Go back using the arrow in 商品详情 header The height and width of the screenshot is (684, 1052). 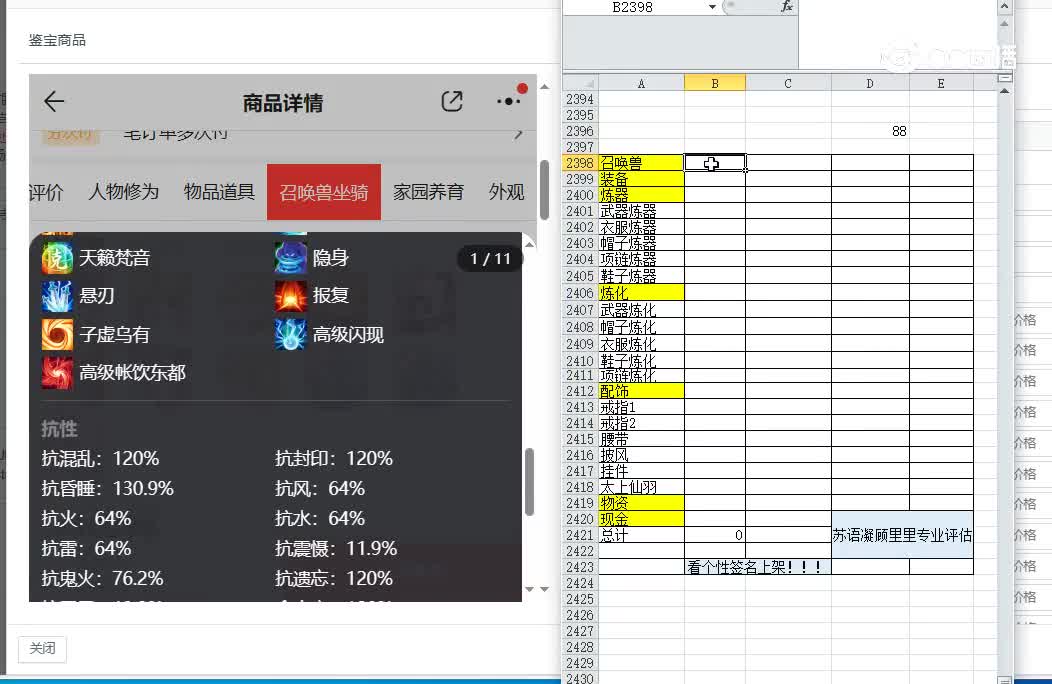pyautogui.click(x=54, y=101)
